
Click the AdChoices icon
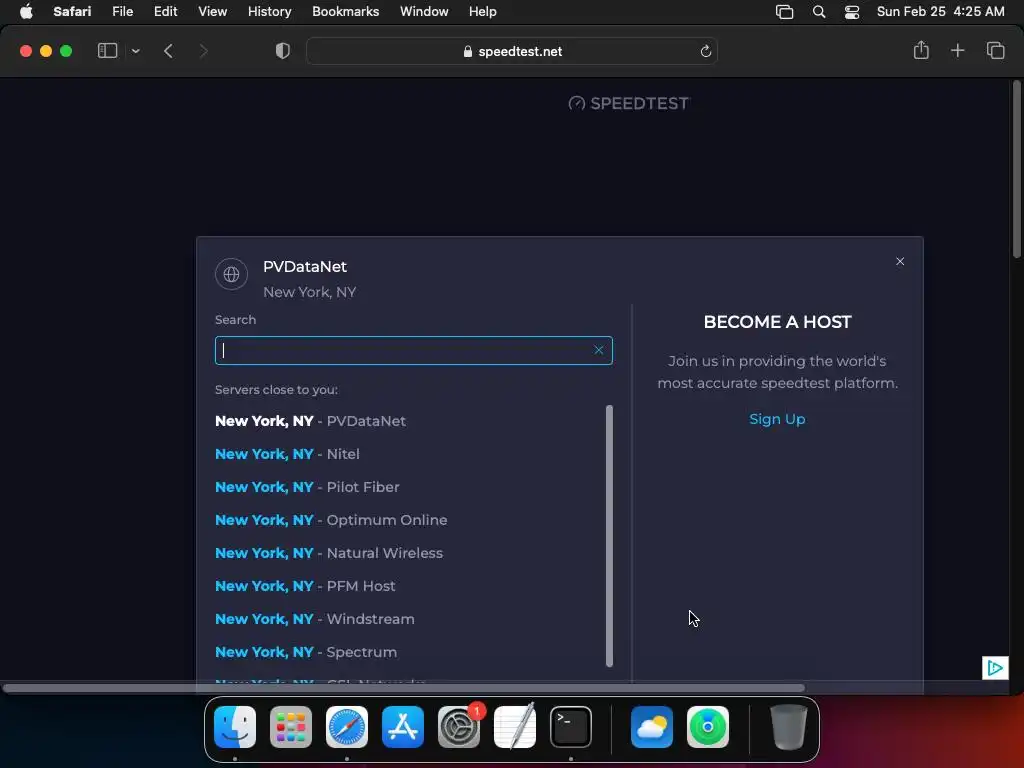click(x=995, y=667)
